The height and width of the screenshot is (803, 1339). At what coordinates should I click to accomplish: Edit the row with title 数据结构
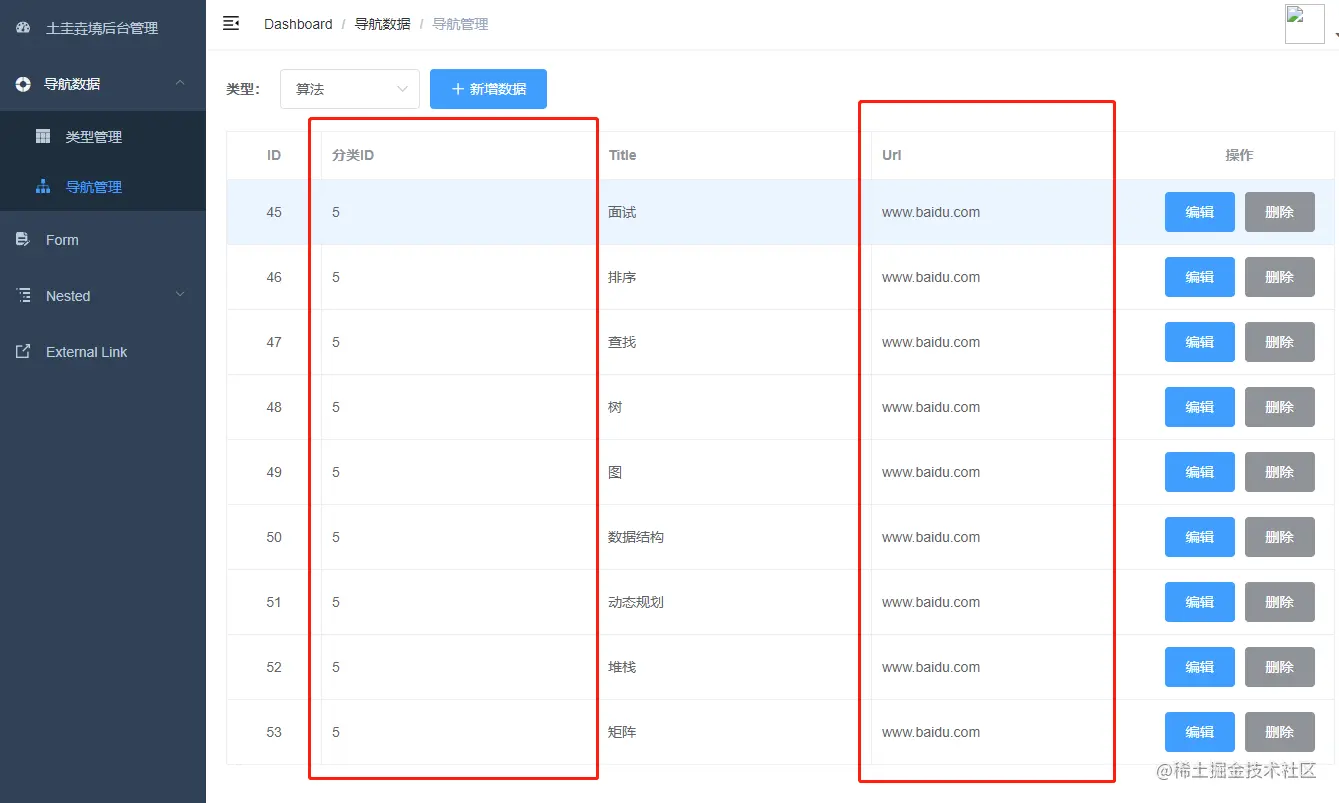click(x=1200, y=537)
